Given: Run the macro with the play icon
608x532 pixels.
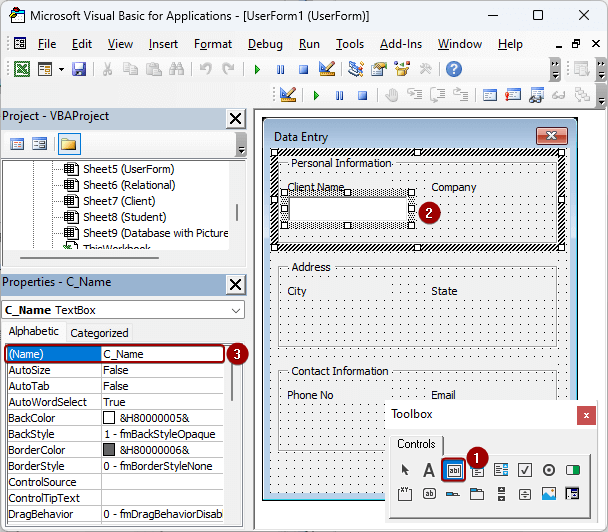Looking at the screenshot, I should (257, 69).
